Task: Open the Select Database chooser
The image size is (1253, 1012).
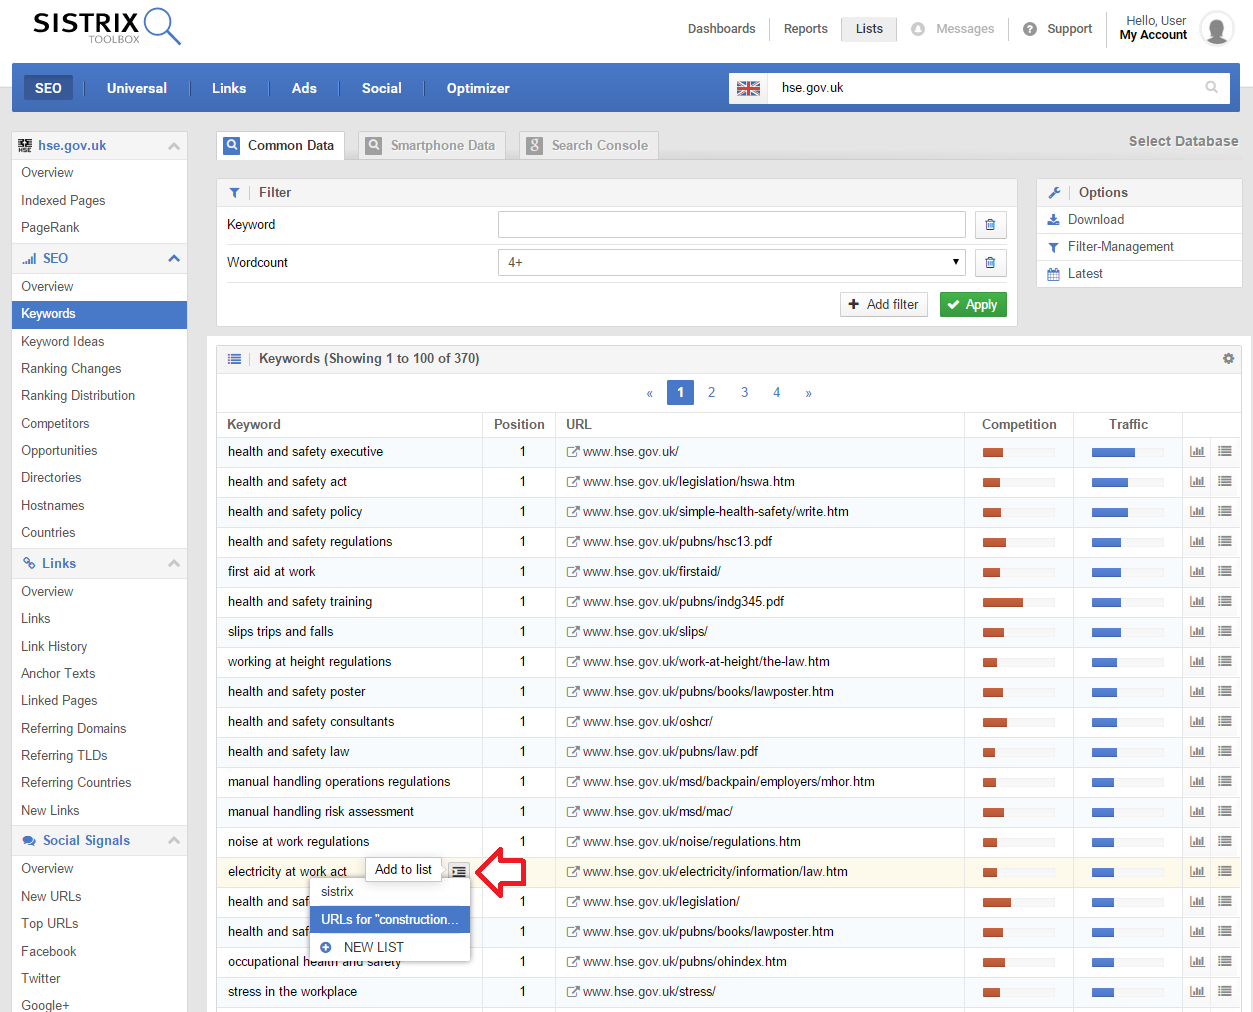Action: tap(1183, 141)
